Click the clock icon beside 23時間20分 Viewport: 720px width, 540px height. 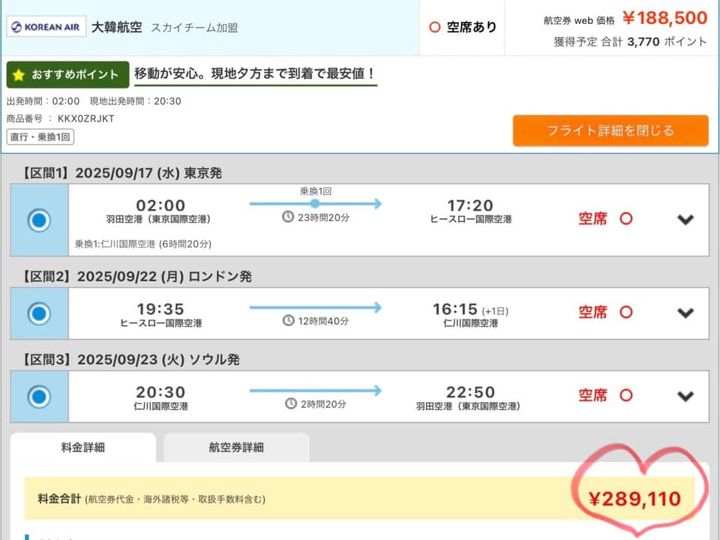point(288,217)
